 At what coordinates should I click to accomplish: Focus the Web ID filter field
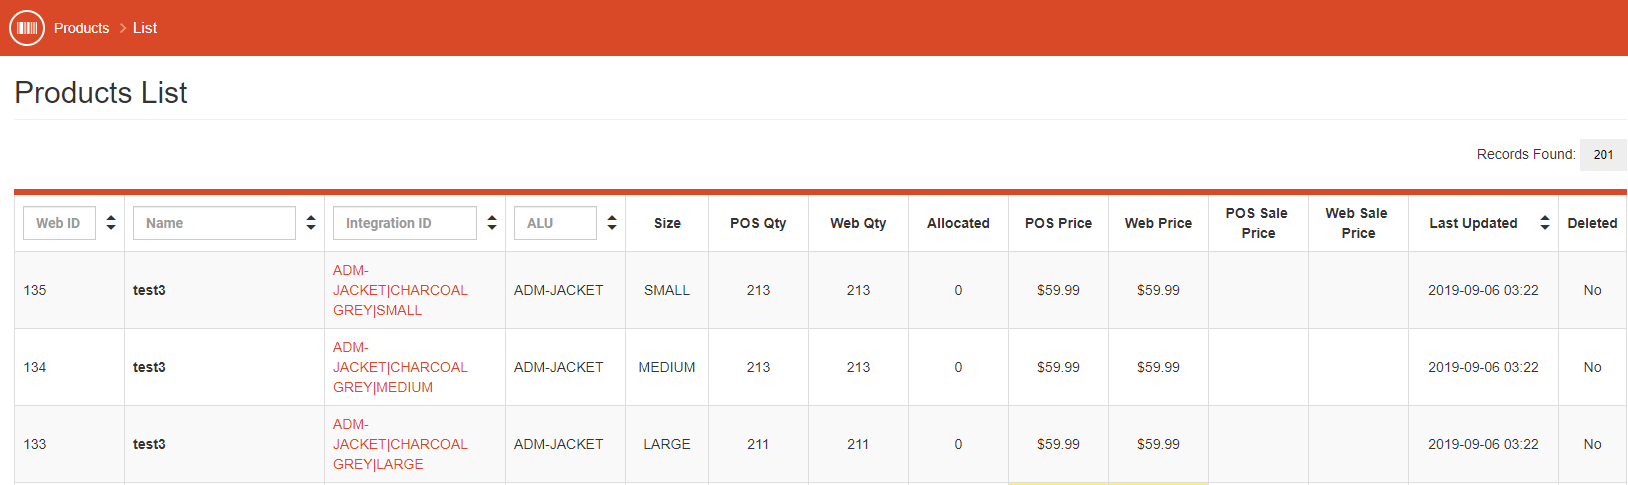click(59, 223)
